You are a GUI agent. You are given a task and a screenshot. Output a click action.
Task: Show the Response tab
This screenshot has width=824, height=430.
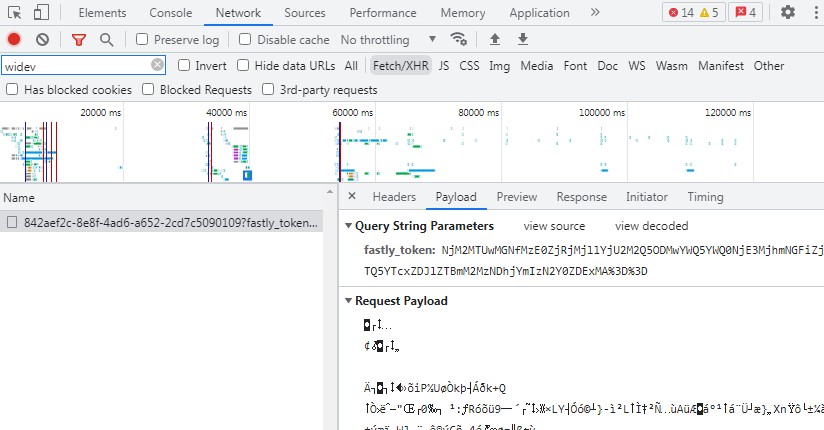click(582, 197)
